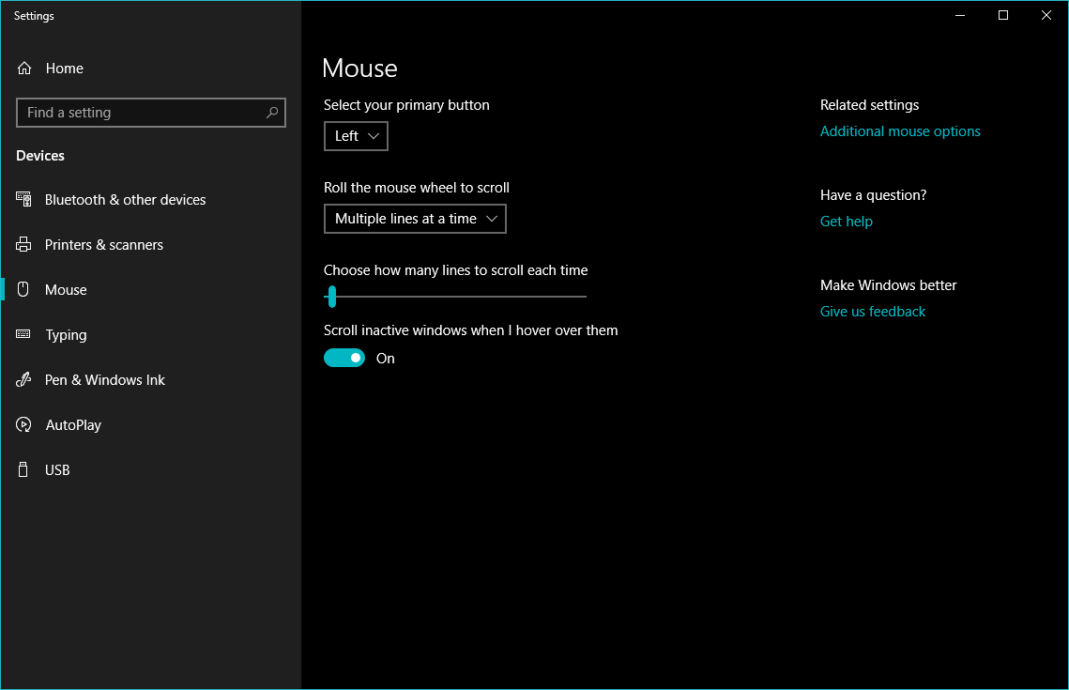The height and width of the screenshot is (690, 1069).
Task: Disable Scroll inactive windows toggle
Action: click(x=344, y=357)
